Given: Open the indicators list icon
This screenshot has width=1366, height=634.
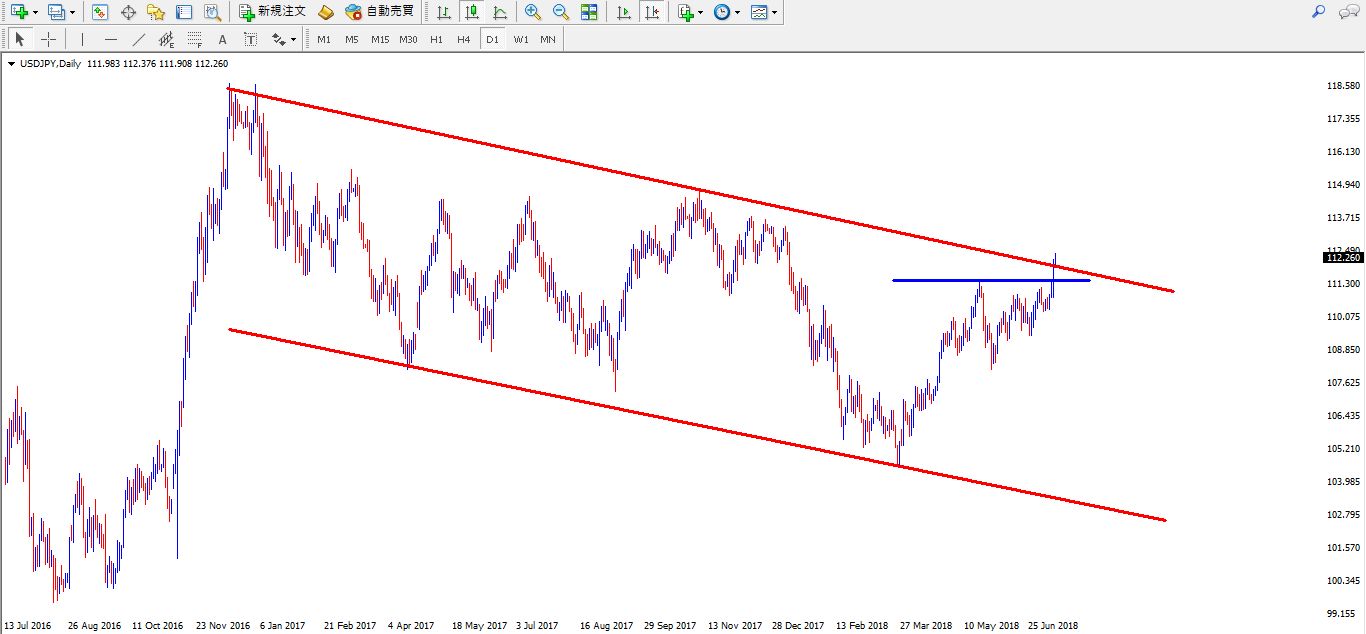Looking at the screenshot, I should pos(685,12).
